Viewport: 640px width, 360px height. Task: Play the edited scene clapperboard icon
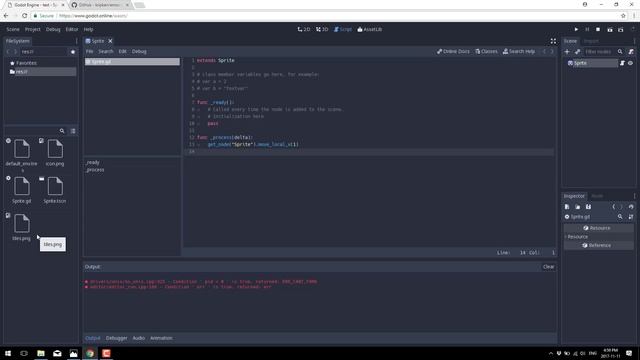[x=610, y=29]
